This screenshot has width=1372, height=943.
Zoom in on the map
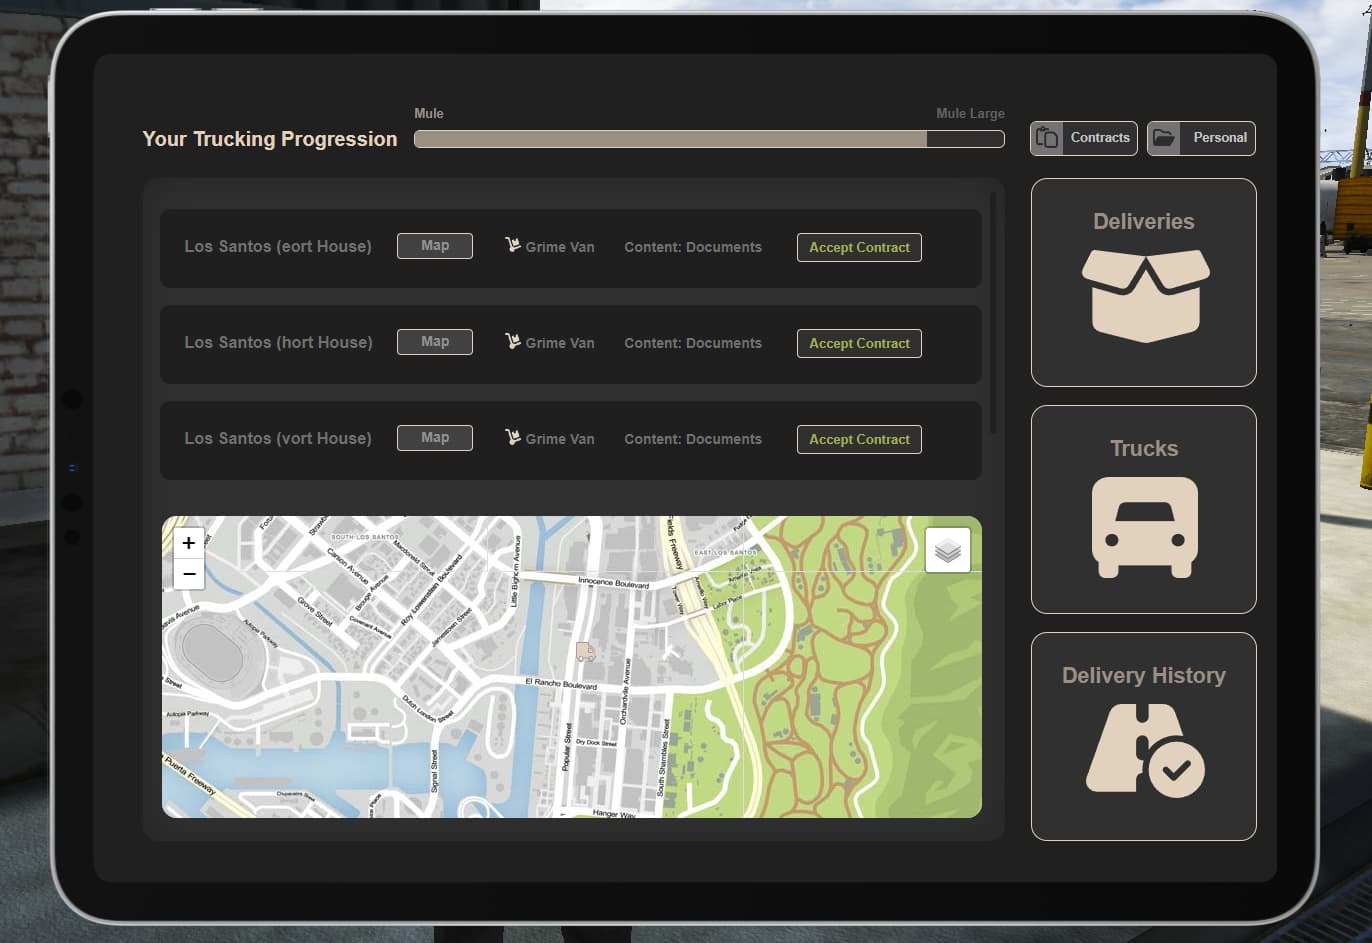tap(189, 543)
